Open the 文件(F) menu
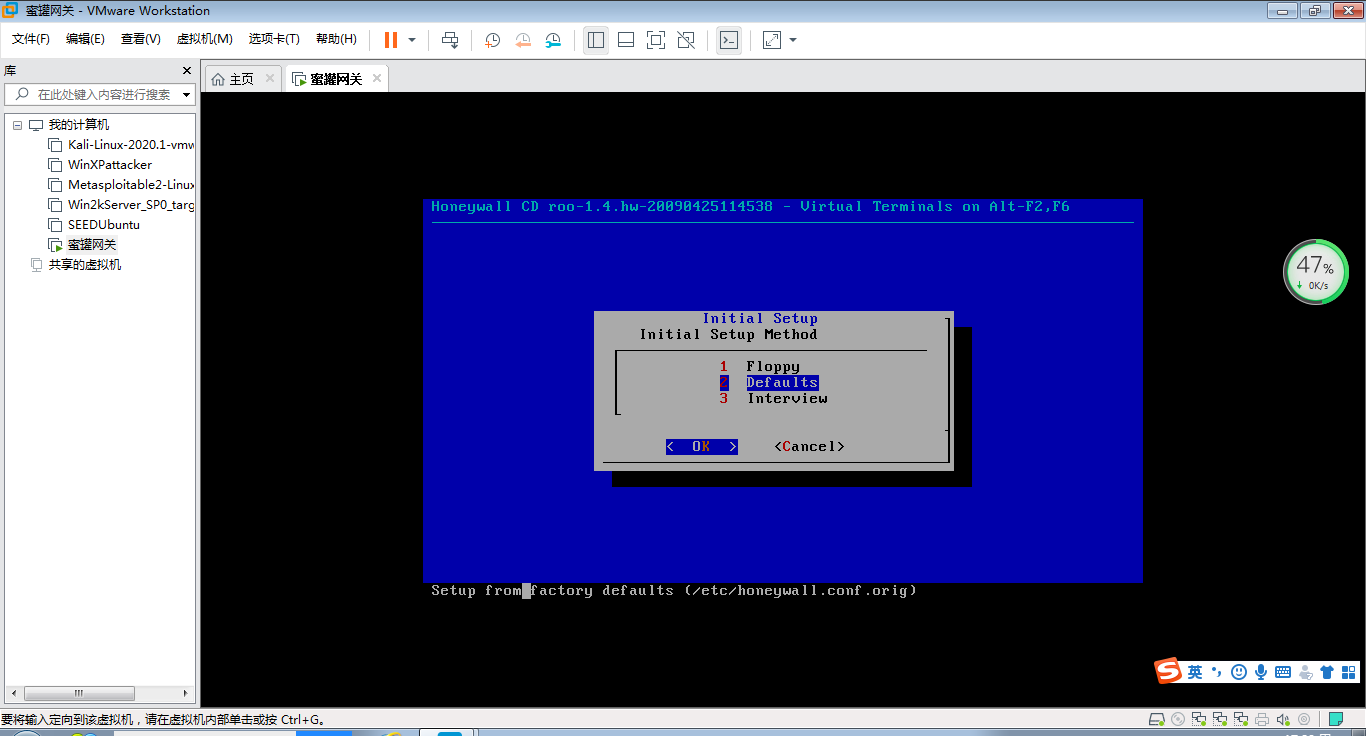This screenshot has width=1366, height=736. [x=31, y=39]
